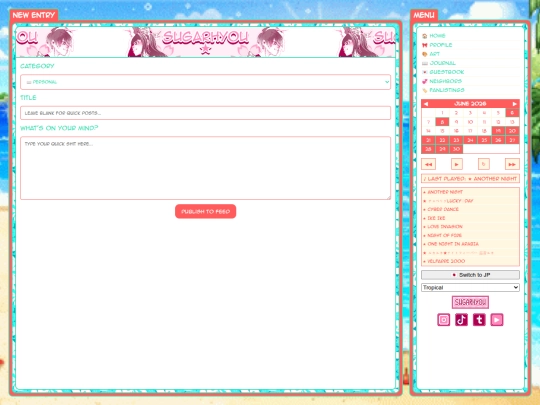Click the Last Played Another Night bar
Image resolution: width=540 pixels, height=405 pixels.
470,179
